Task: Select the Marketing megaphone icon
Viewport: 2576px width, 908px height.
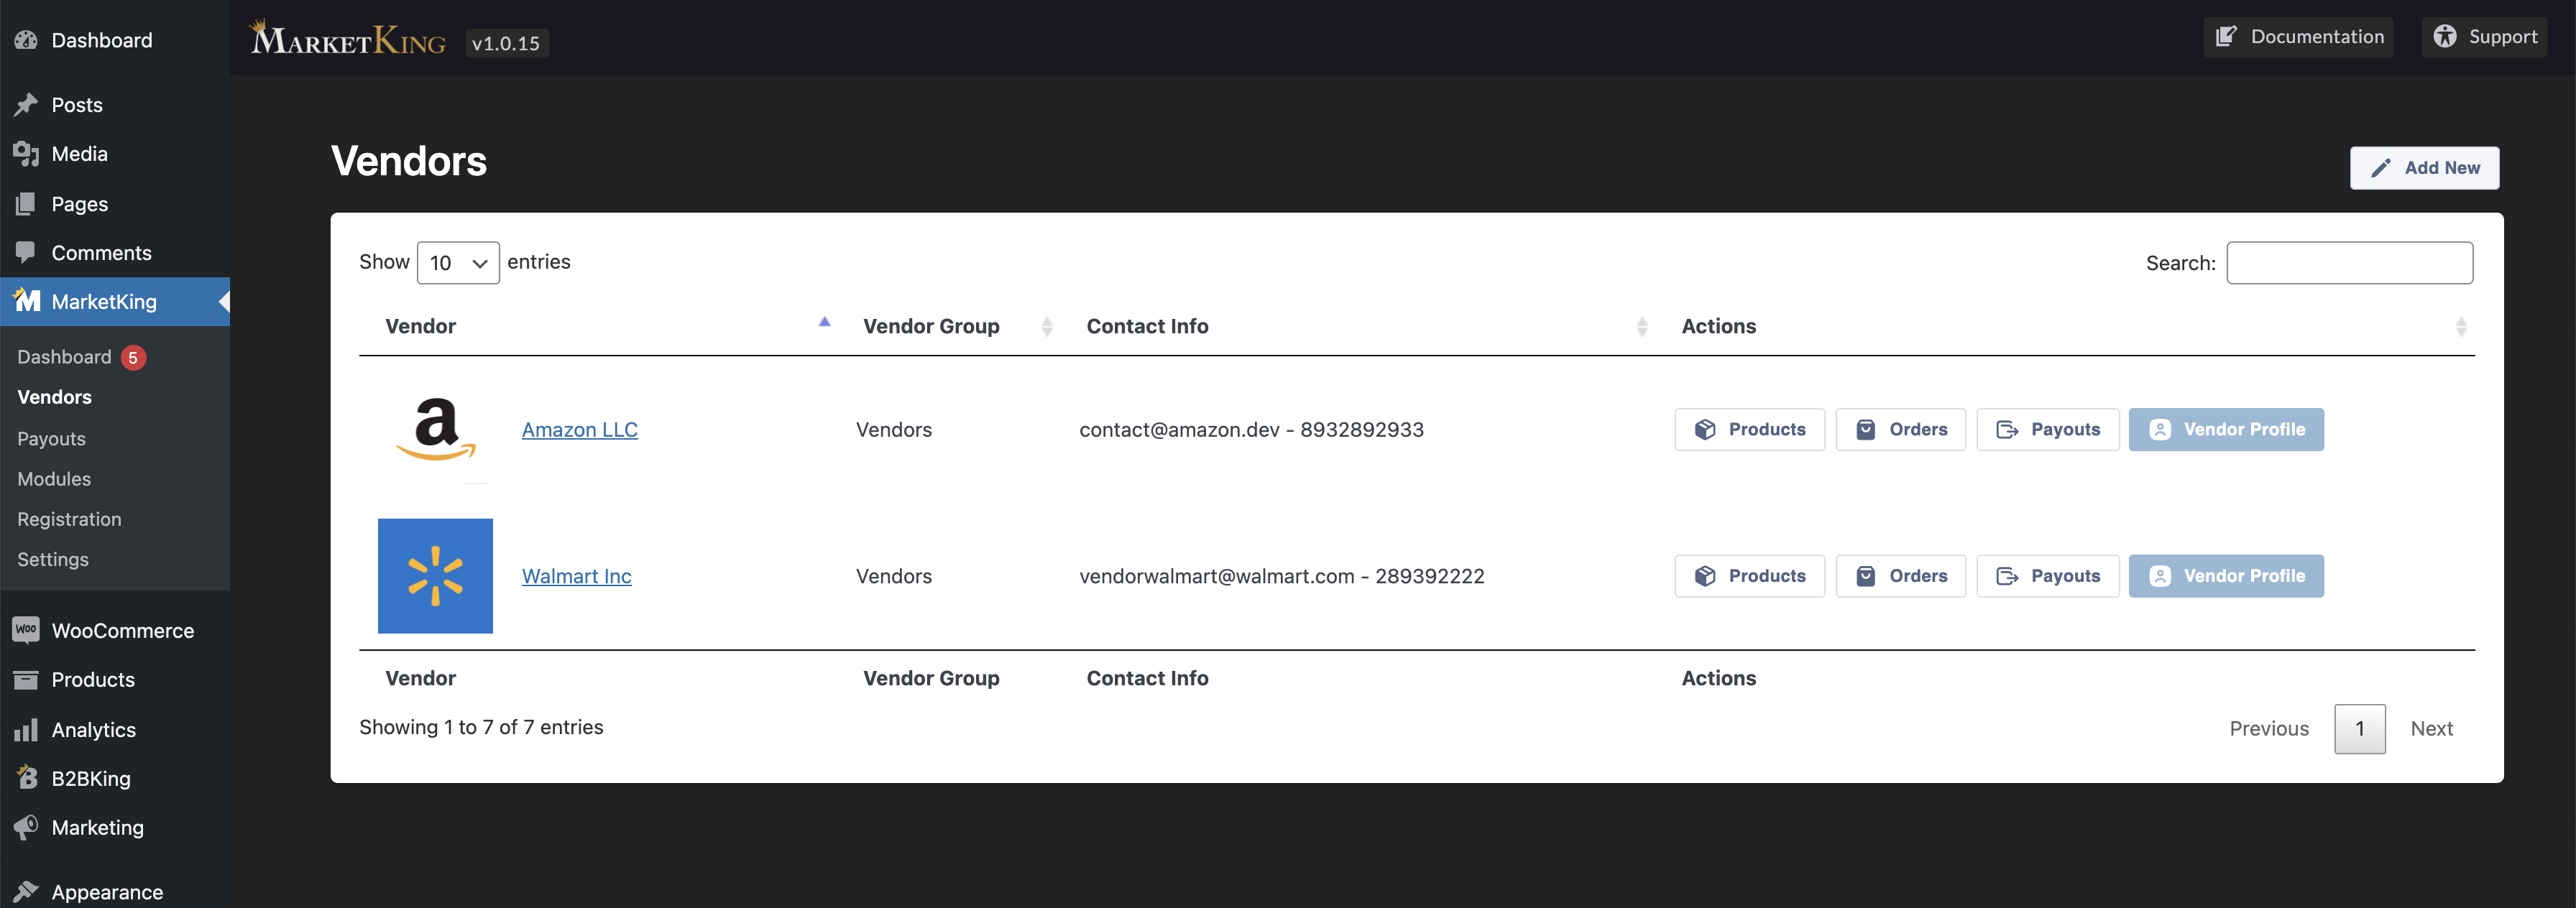Action: point(26,827)
